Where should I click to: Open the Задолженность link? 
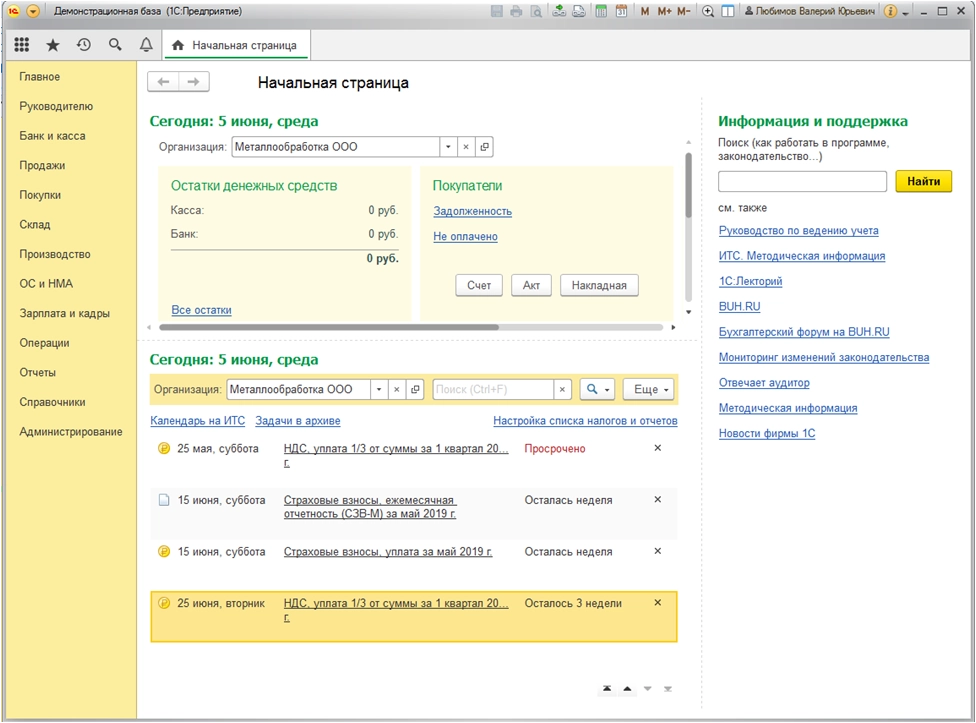(x=472, y=212)
